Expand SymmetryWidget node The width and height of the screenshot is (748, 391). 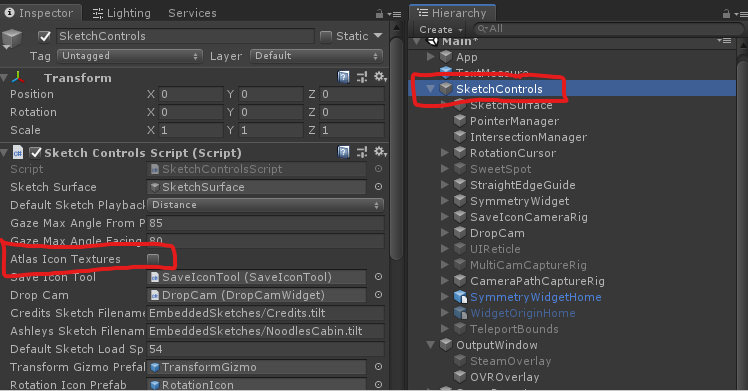445,201
